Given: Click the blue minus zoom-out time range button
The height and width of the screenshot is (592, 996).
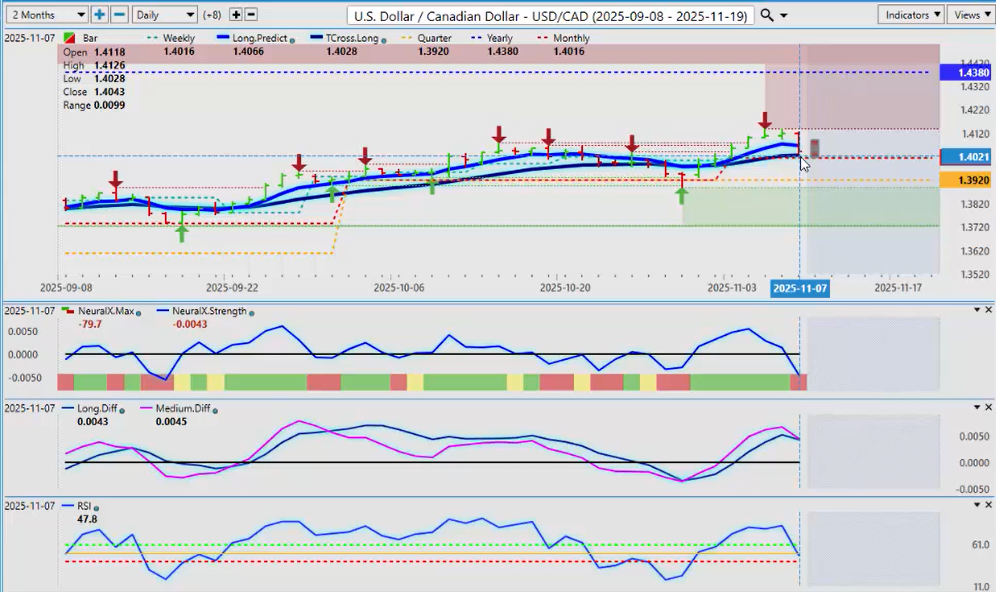Looking at the screenshot, I should (119, 15).
